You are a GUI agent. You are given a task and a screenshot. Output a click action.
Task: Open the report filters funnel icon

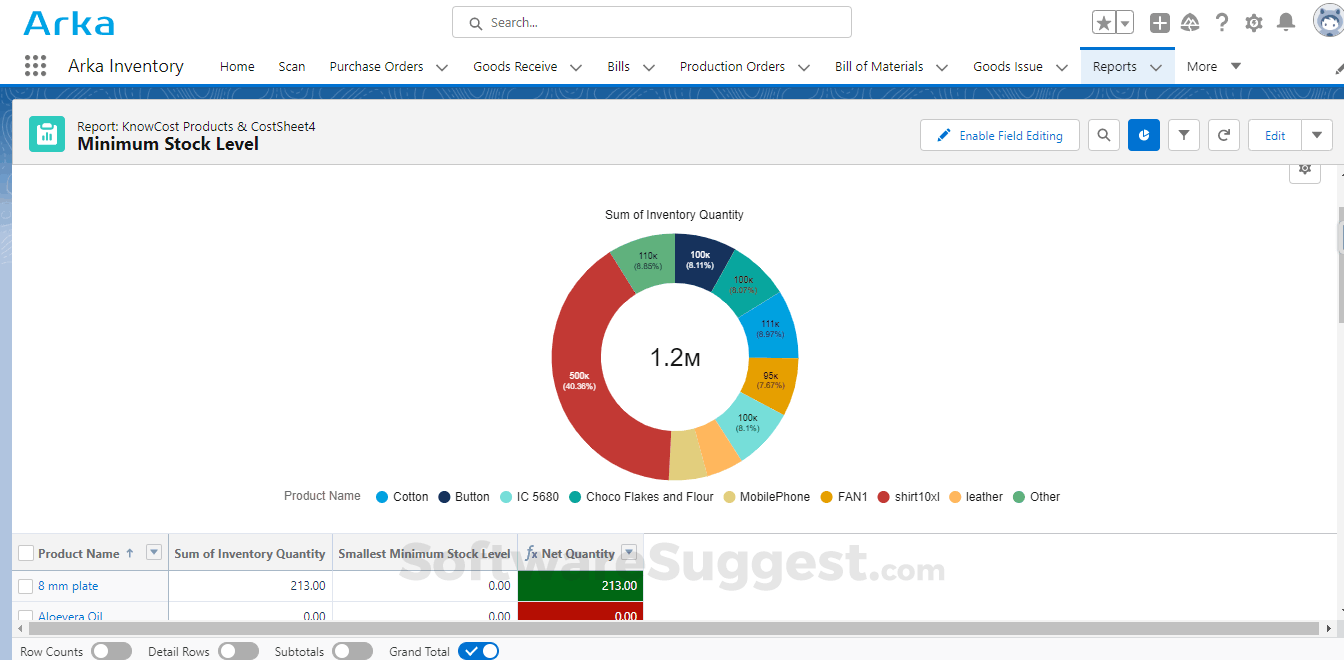pos(1183,135)
